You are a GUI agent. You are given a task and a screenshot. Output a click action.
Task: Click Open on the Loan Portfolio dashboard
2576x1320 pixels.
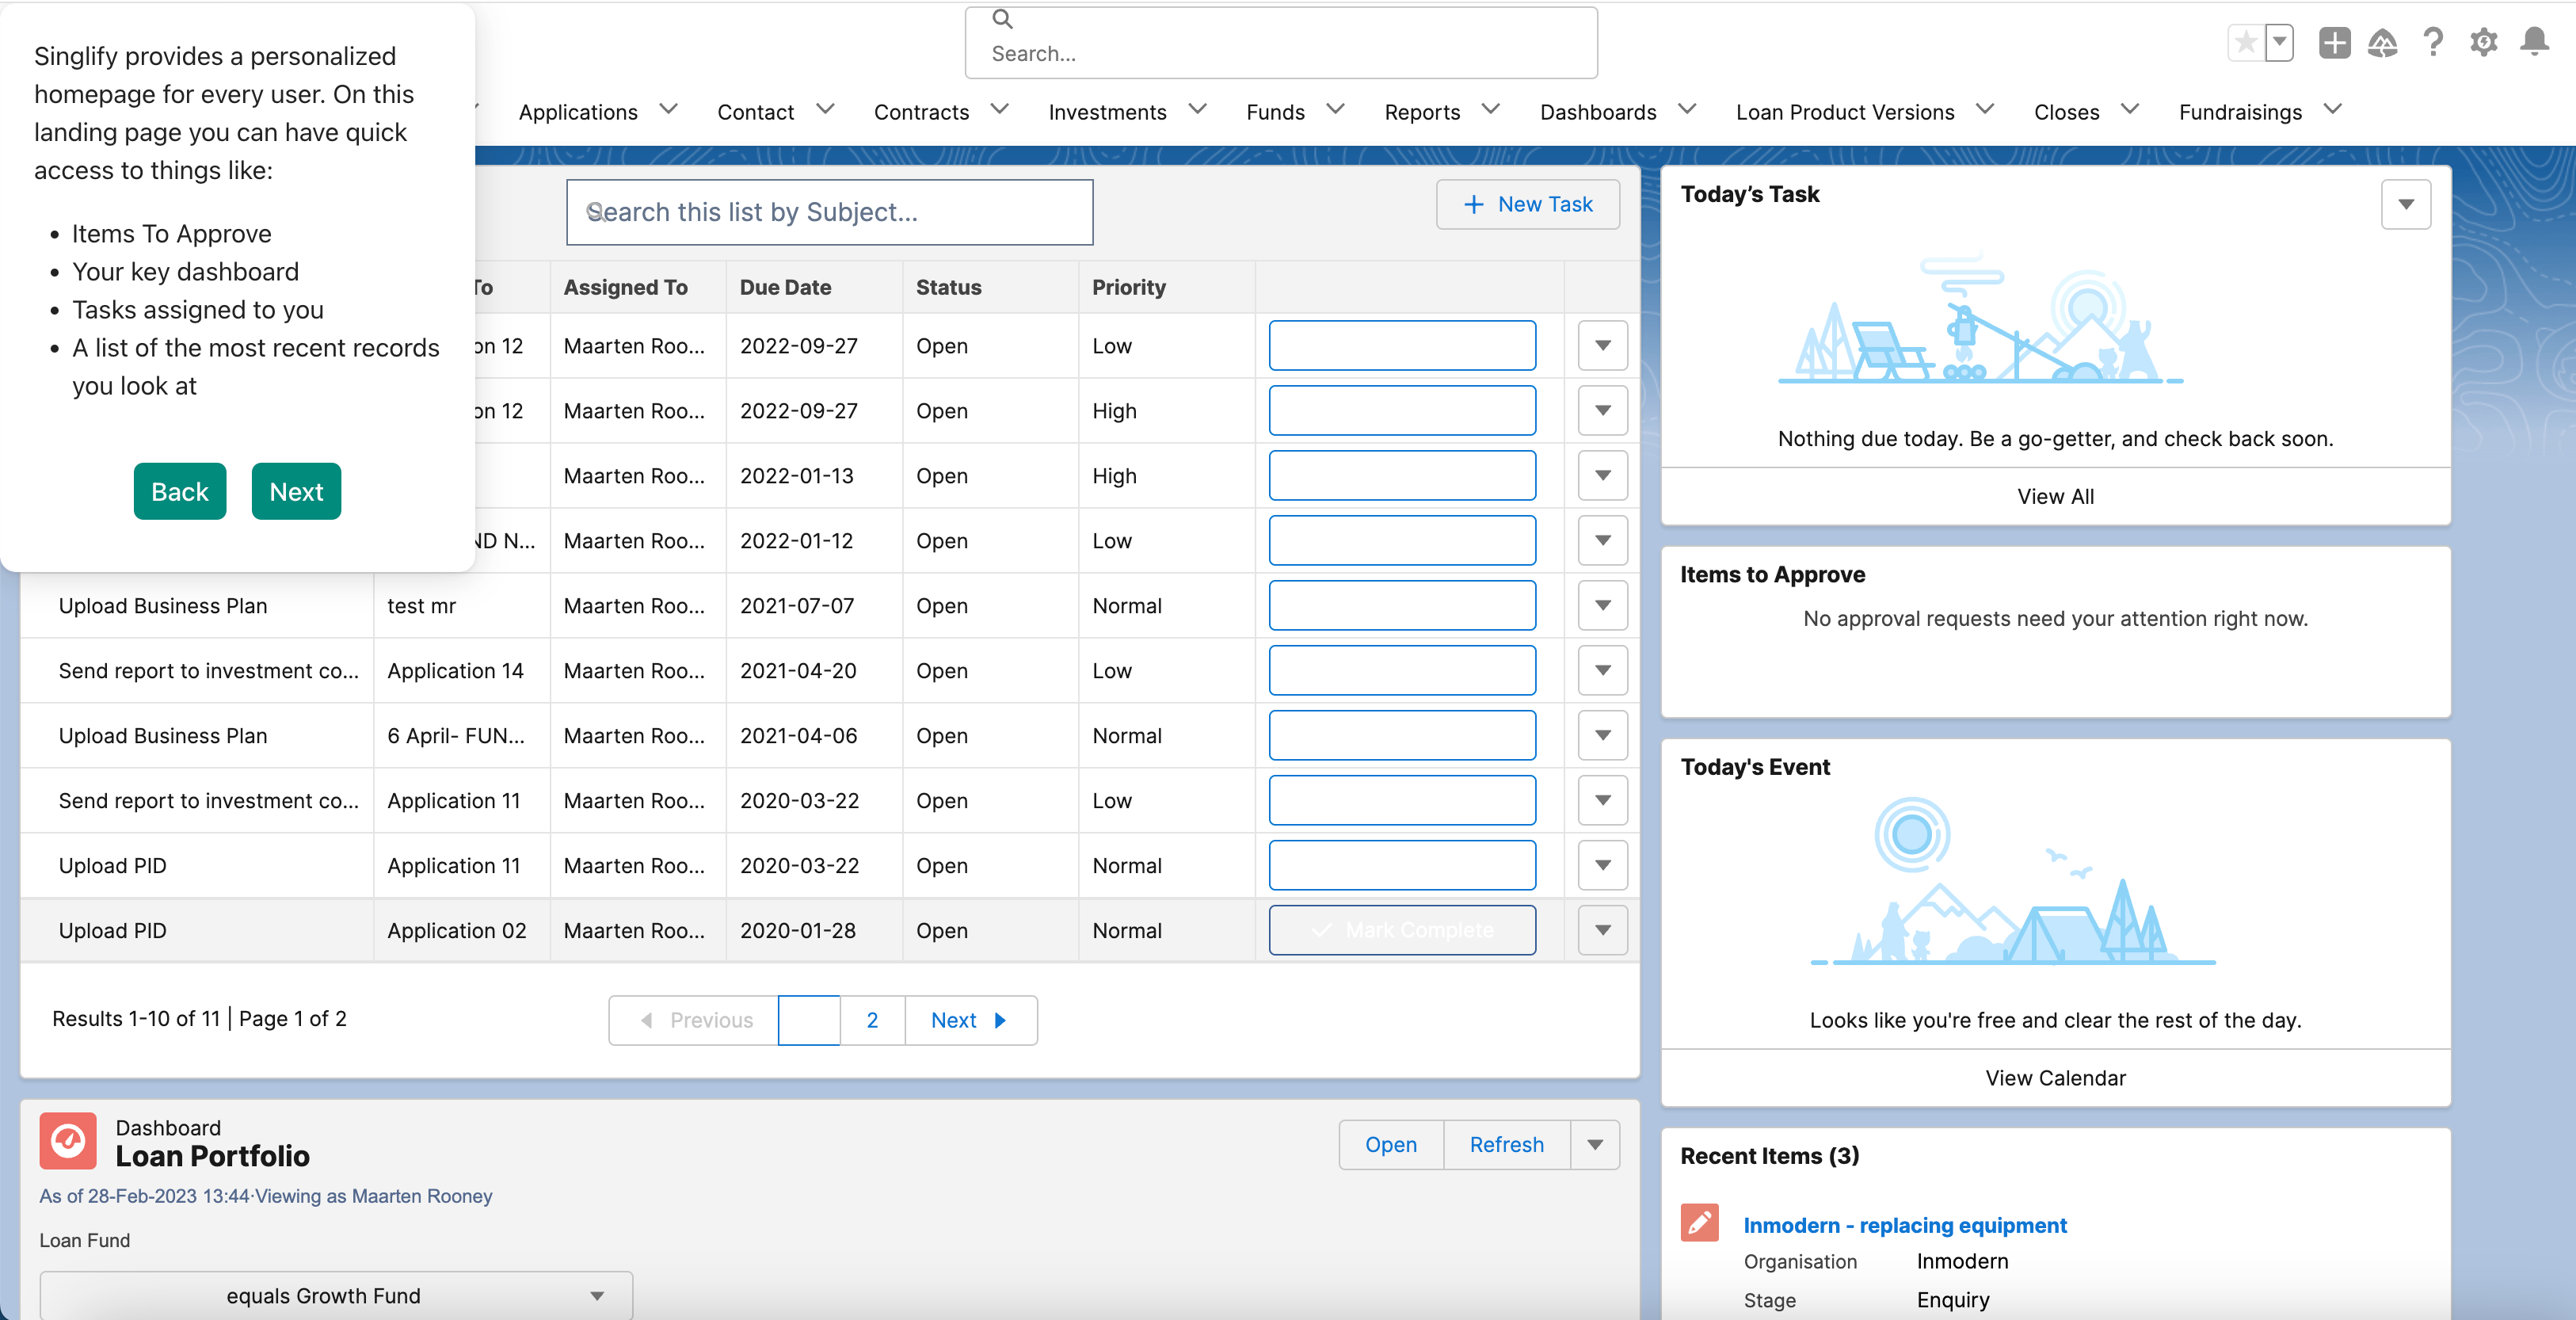click(1390, 1144)
